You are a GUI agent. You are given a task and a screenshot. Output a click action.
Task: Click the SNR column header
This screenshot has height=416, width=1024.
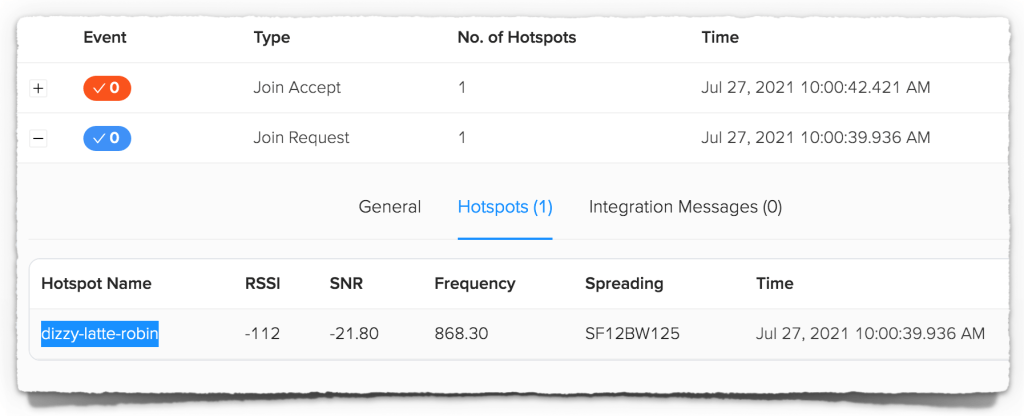click(x=346, y=283)
